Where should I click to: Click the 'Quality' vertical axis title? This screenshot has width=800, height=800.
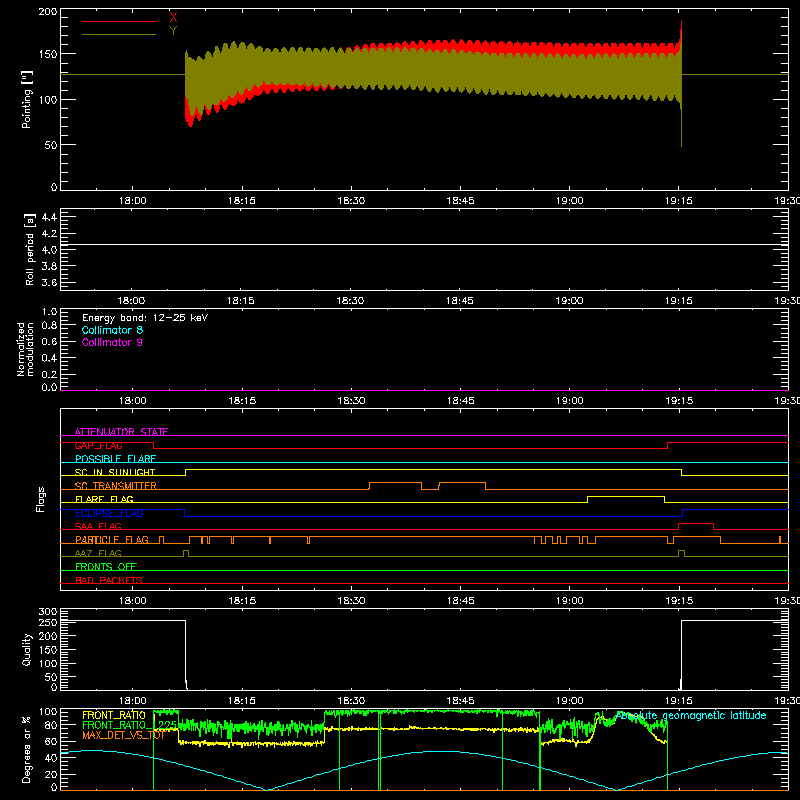tap(27, 649)
